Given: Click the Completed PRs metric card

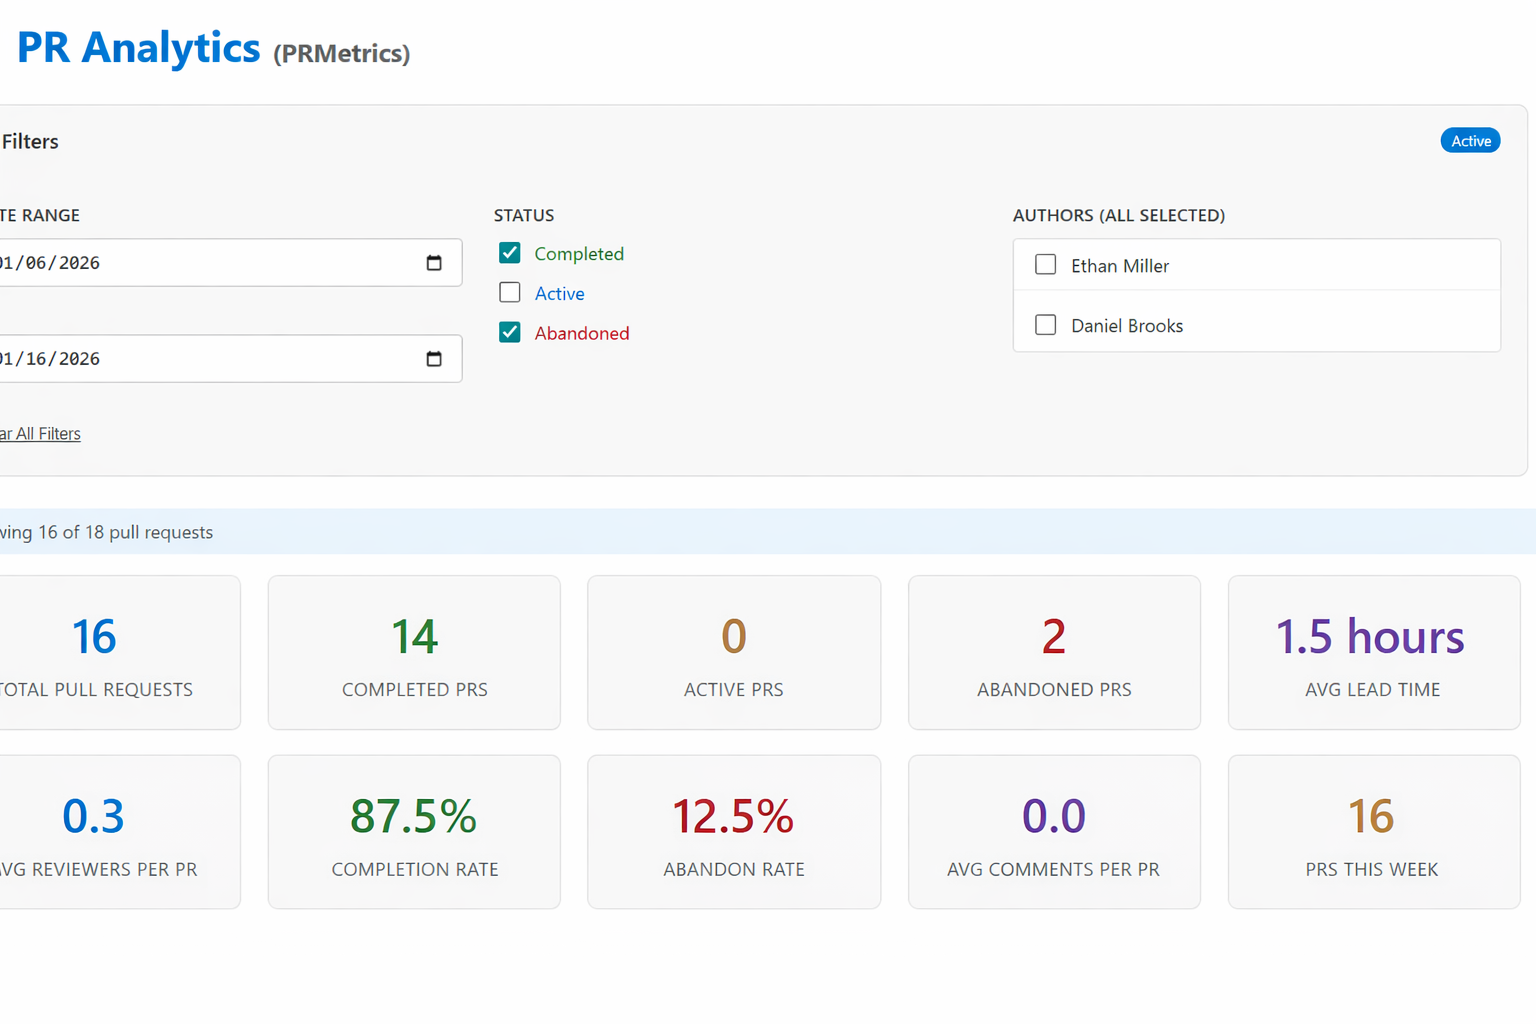Looking at the screenshot, I should coord(414,652).
